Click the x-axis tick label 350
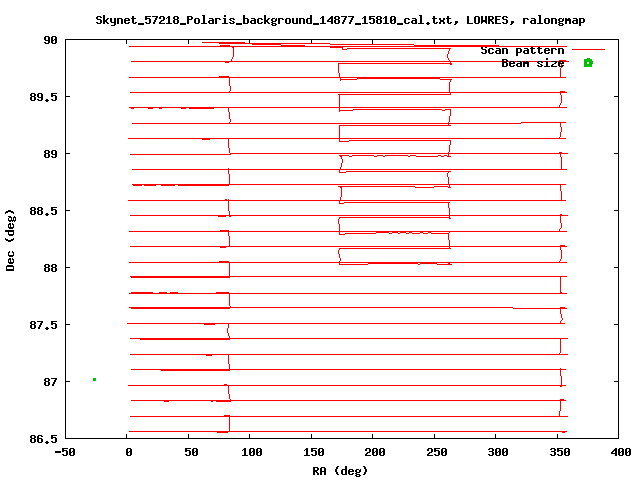The height and width of the screenshot is (480, 640). 559,452
